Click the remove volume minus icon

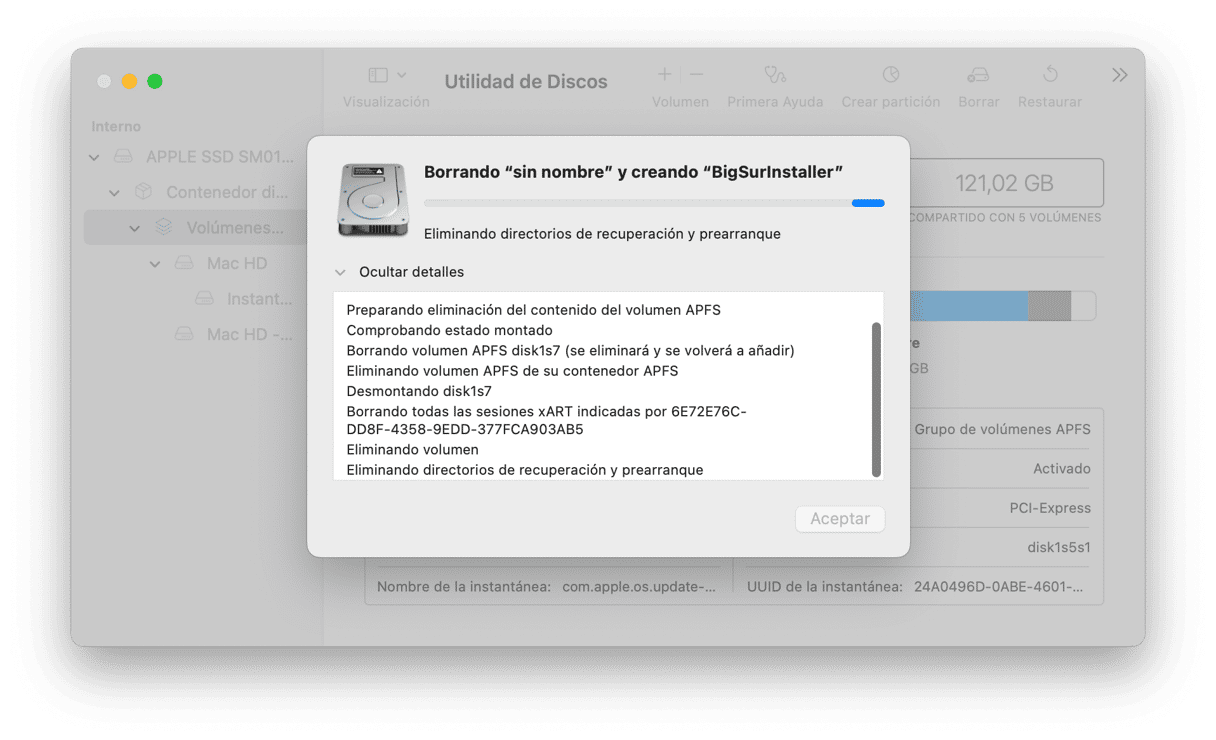[x=697, y=76]
